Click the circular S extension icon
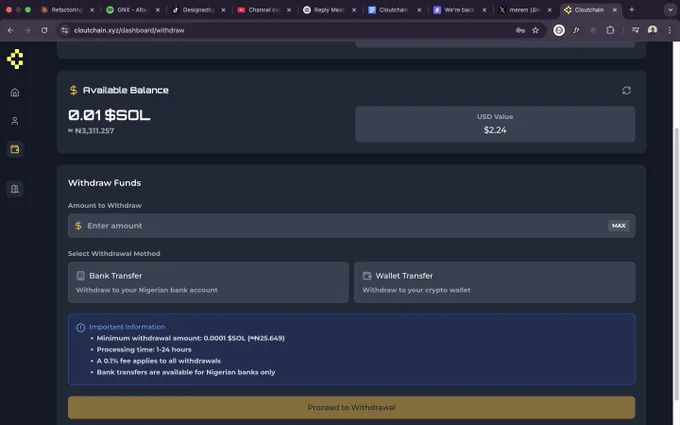 559,30
